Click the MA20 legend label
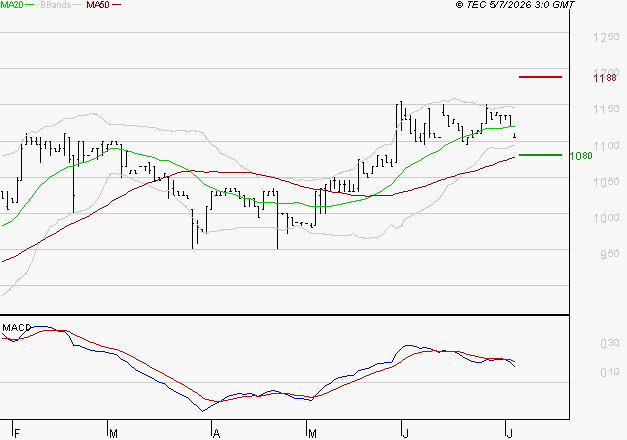627x440 pixels. 11,5
